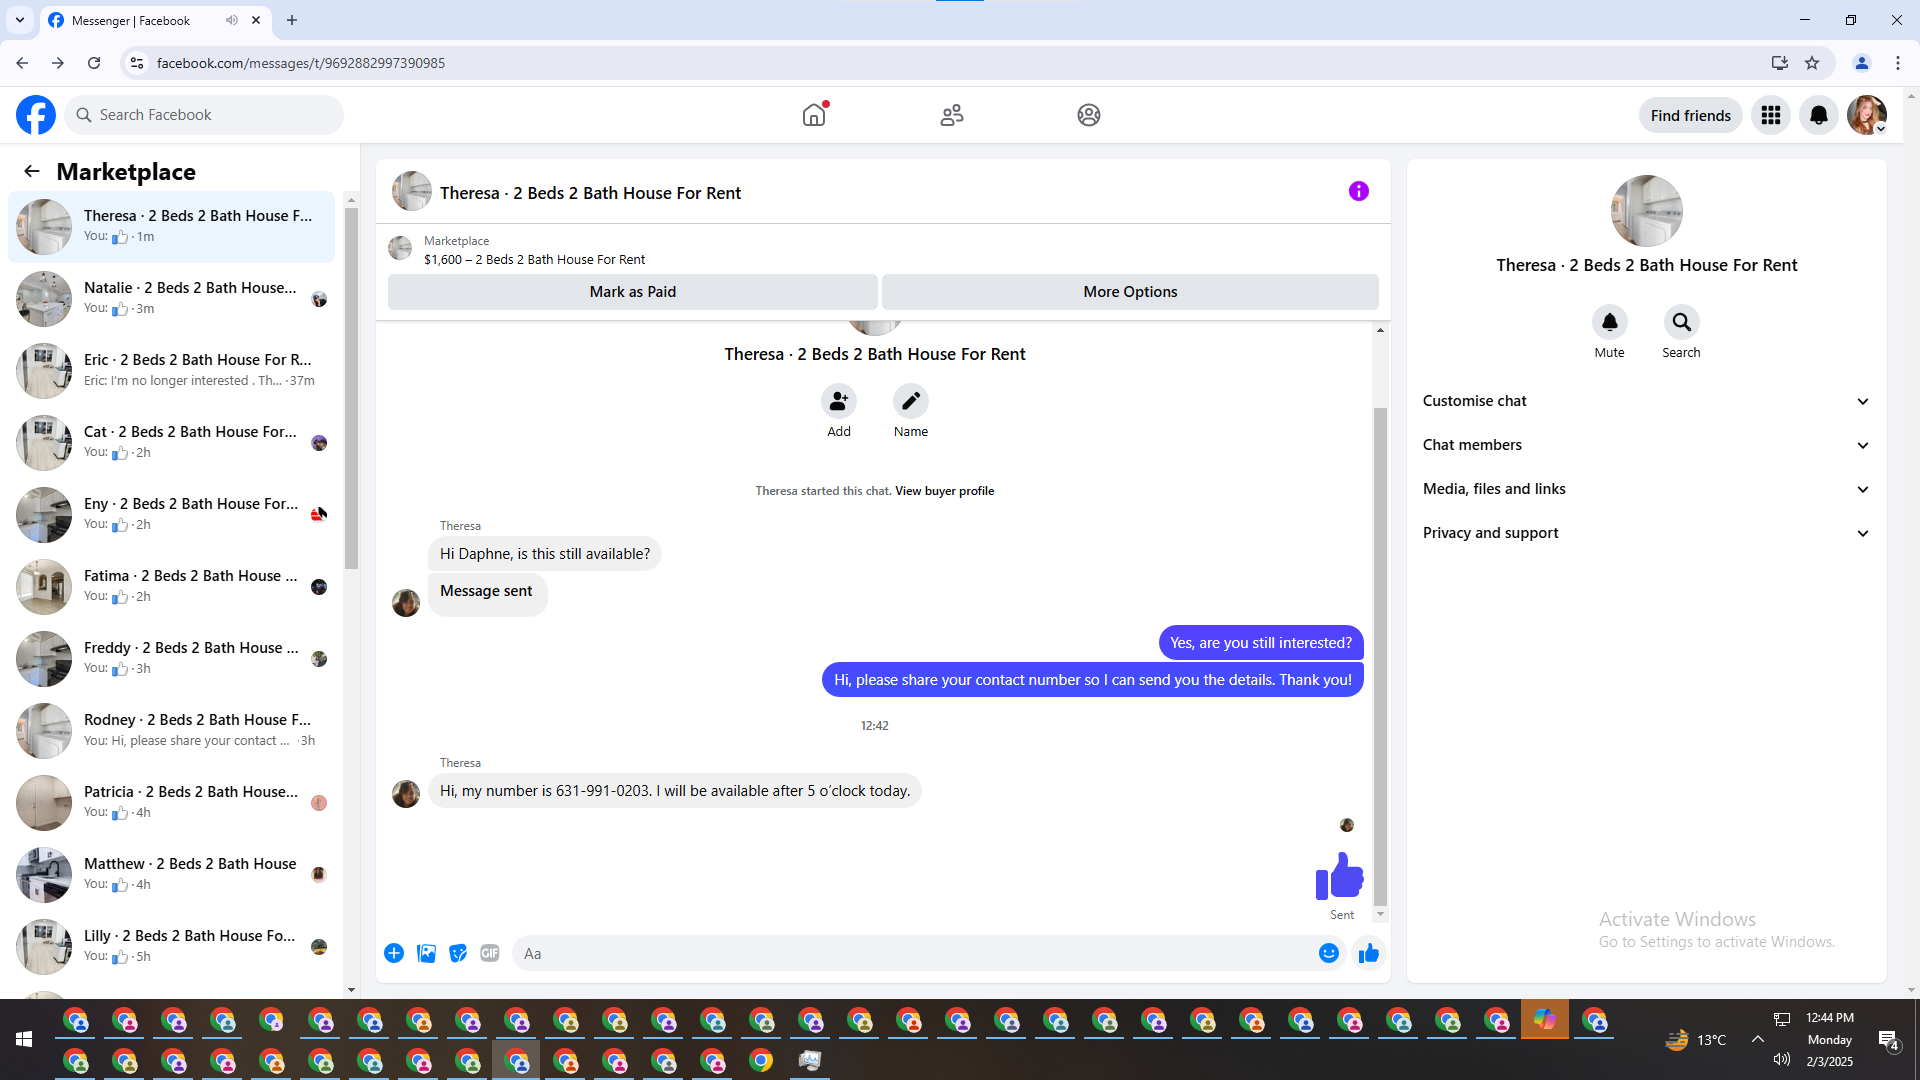Open the Groups icon in top navigation

1089,115
